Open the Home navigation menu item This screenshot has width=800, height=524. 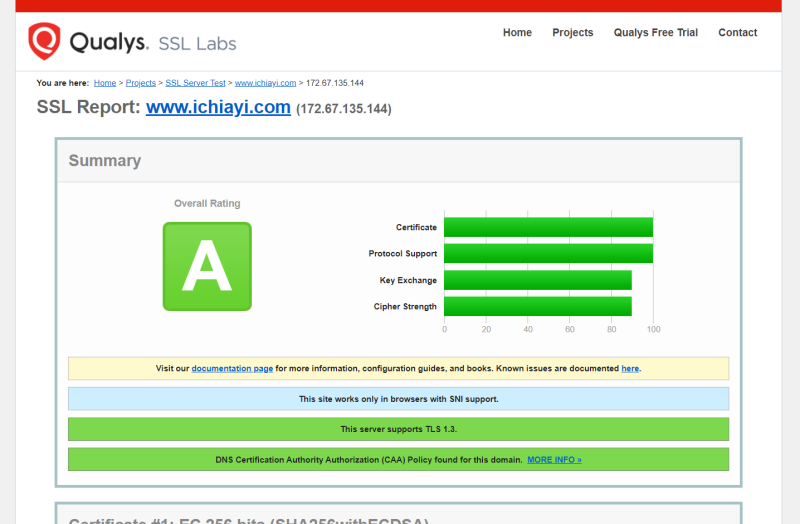517,33
